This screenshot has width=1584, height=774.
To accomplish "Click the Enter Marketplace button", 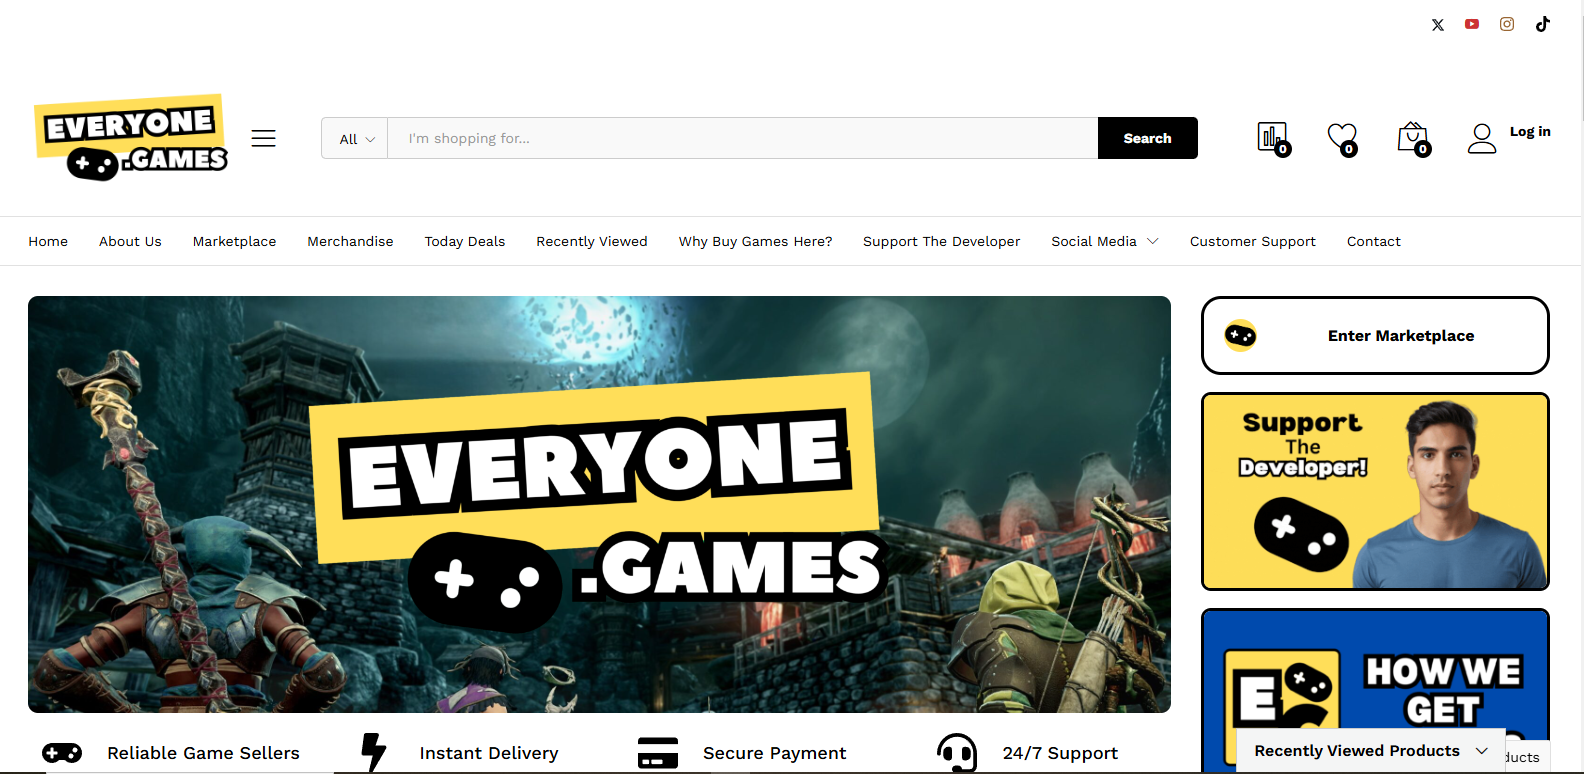I will (1375, 335).
